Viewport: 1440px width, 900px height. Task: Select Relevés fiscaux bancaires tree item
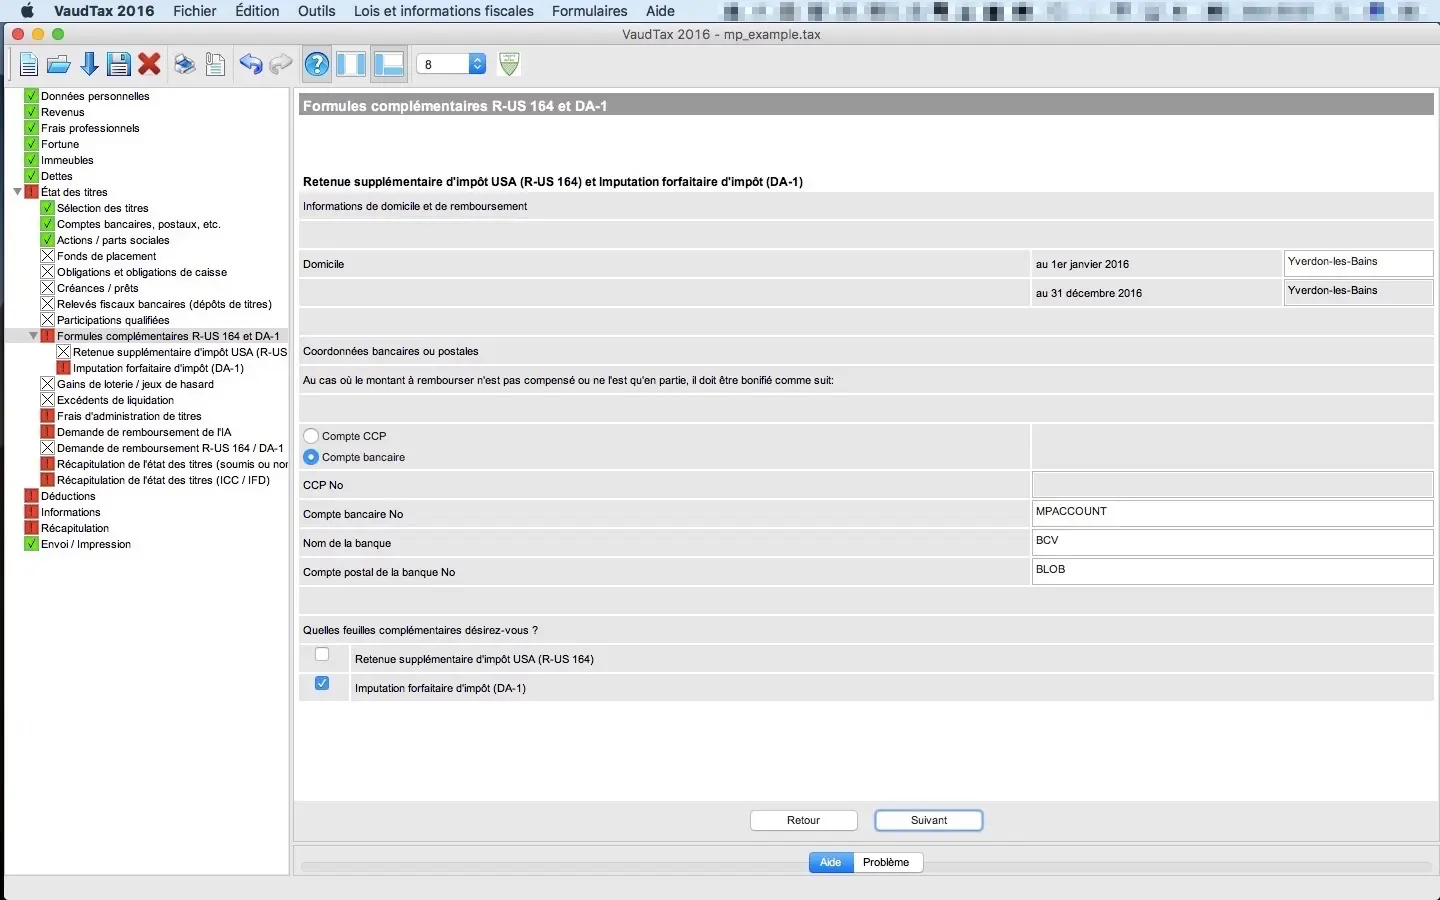click(x=164, y=304)
